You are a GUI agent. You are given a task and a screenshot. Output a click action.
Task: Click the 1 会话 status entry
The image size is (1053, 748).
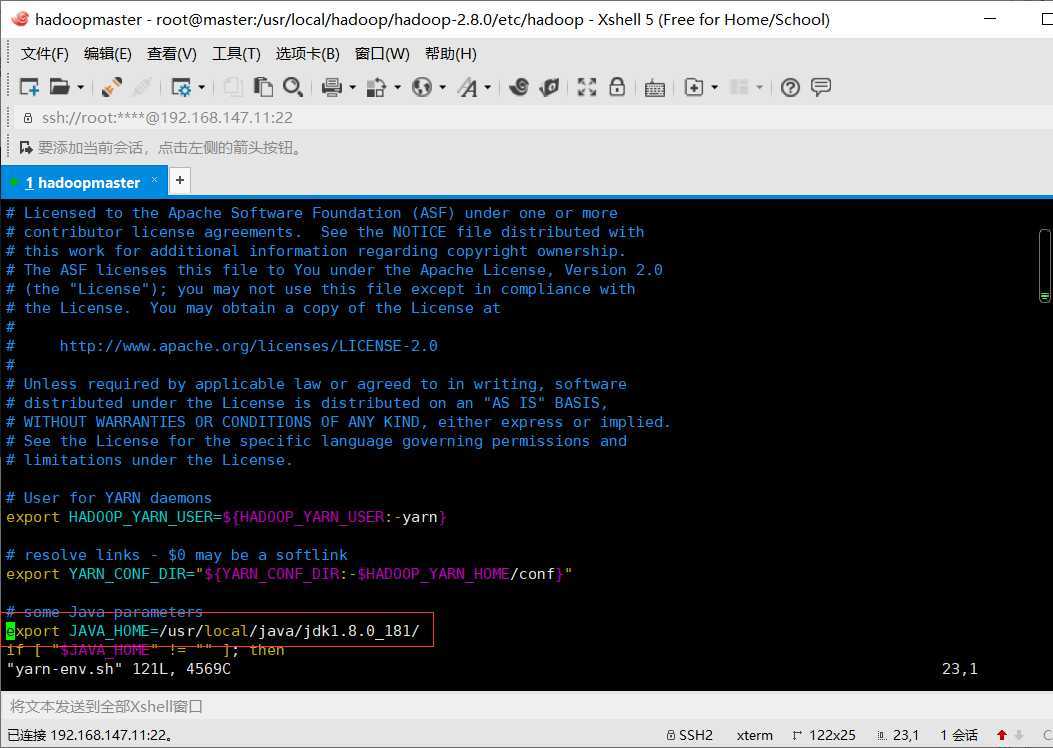(958, 735)
